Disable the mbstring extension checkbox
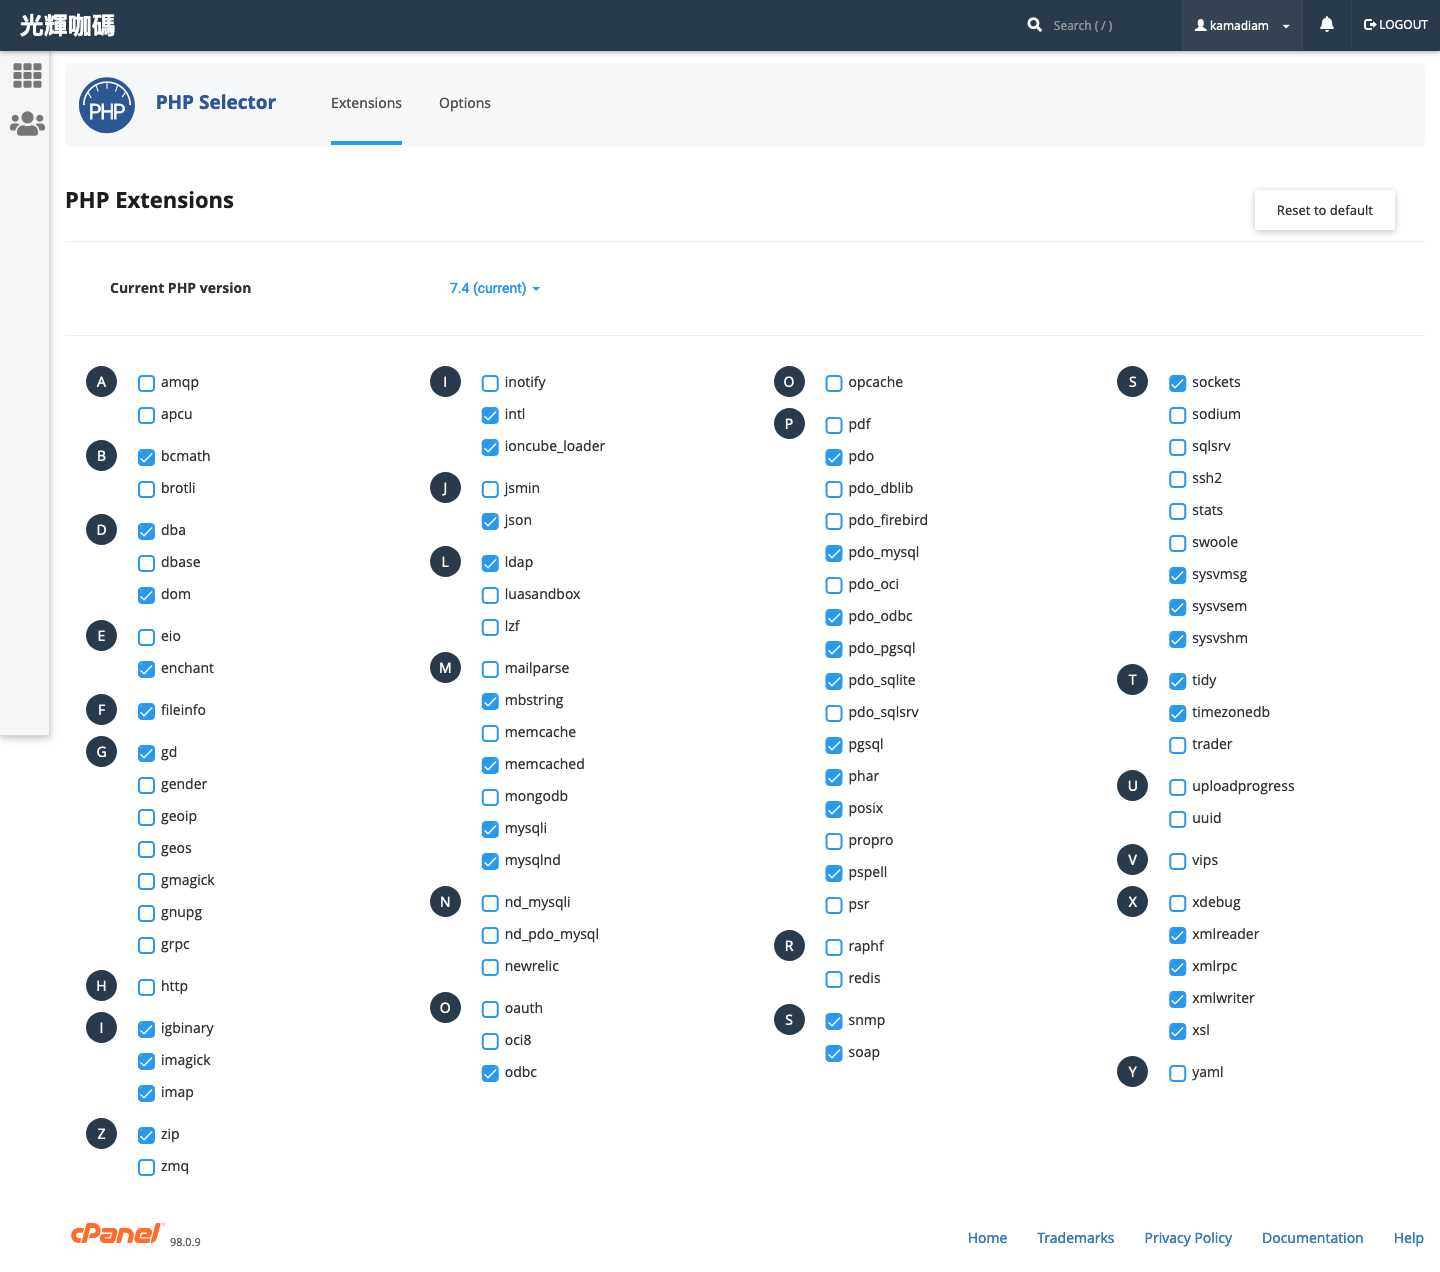This screenshot has width=1440, height=1272. tap(490, 701)
